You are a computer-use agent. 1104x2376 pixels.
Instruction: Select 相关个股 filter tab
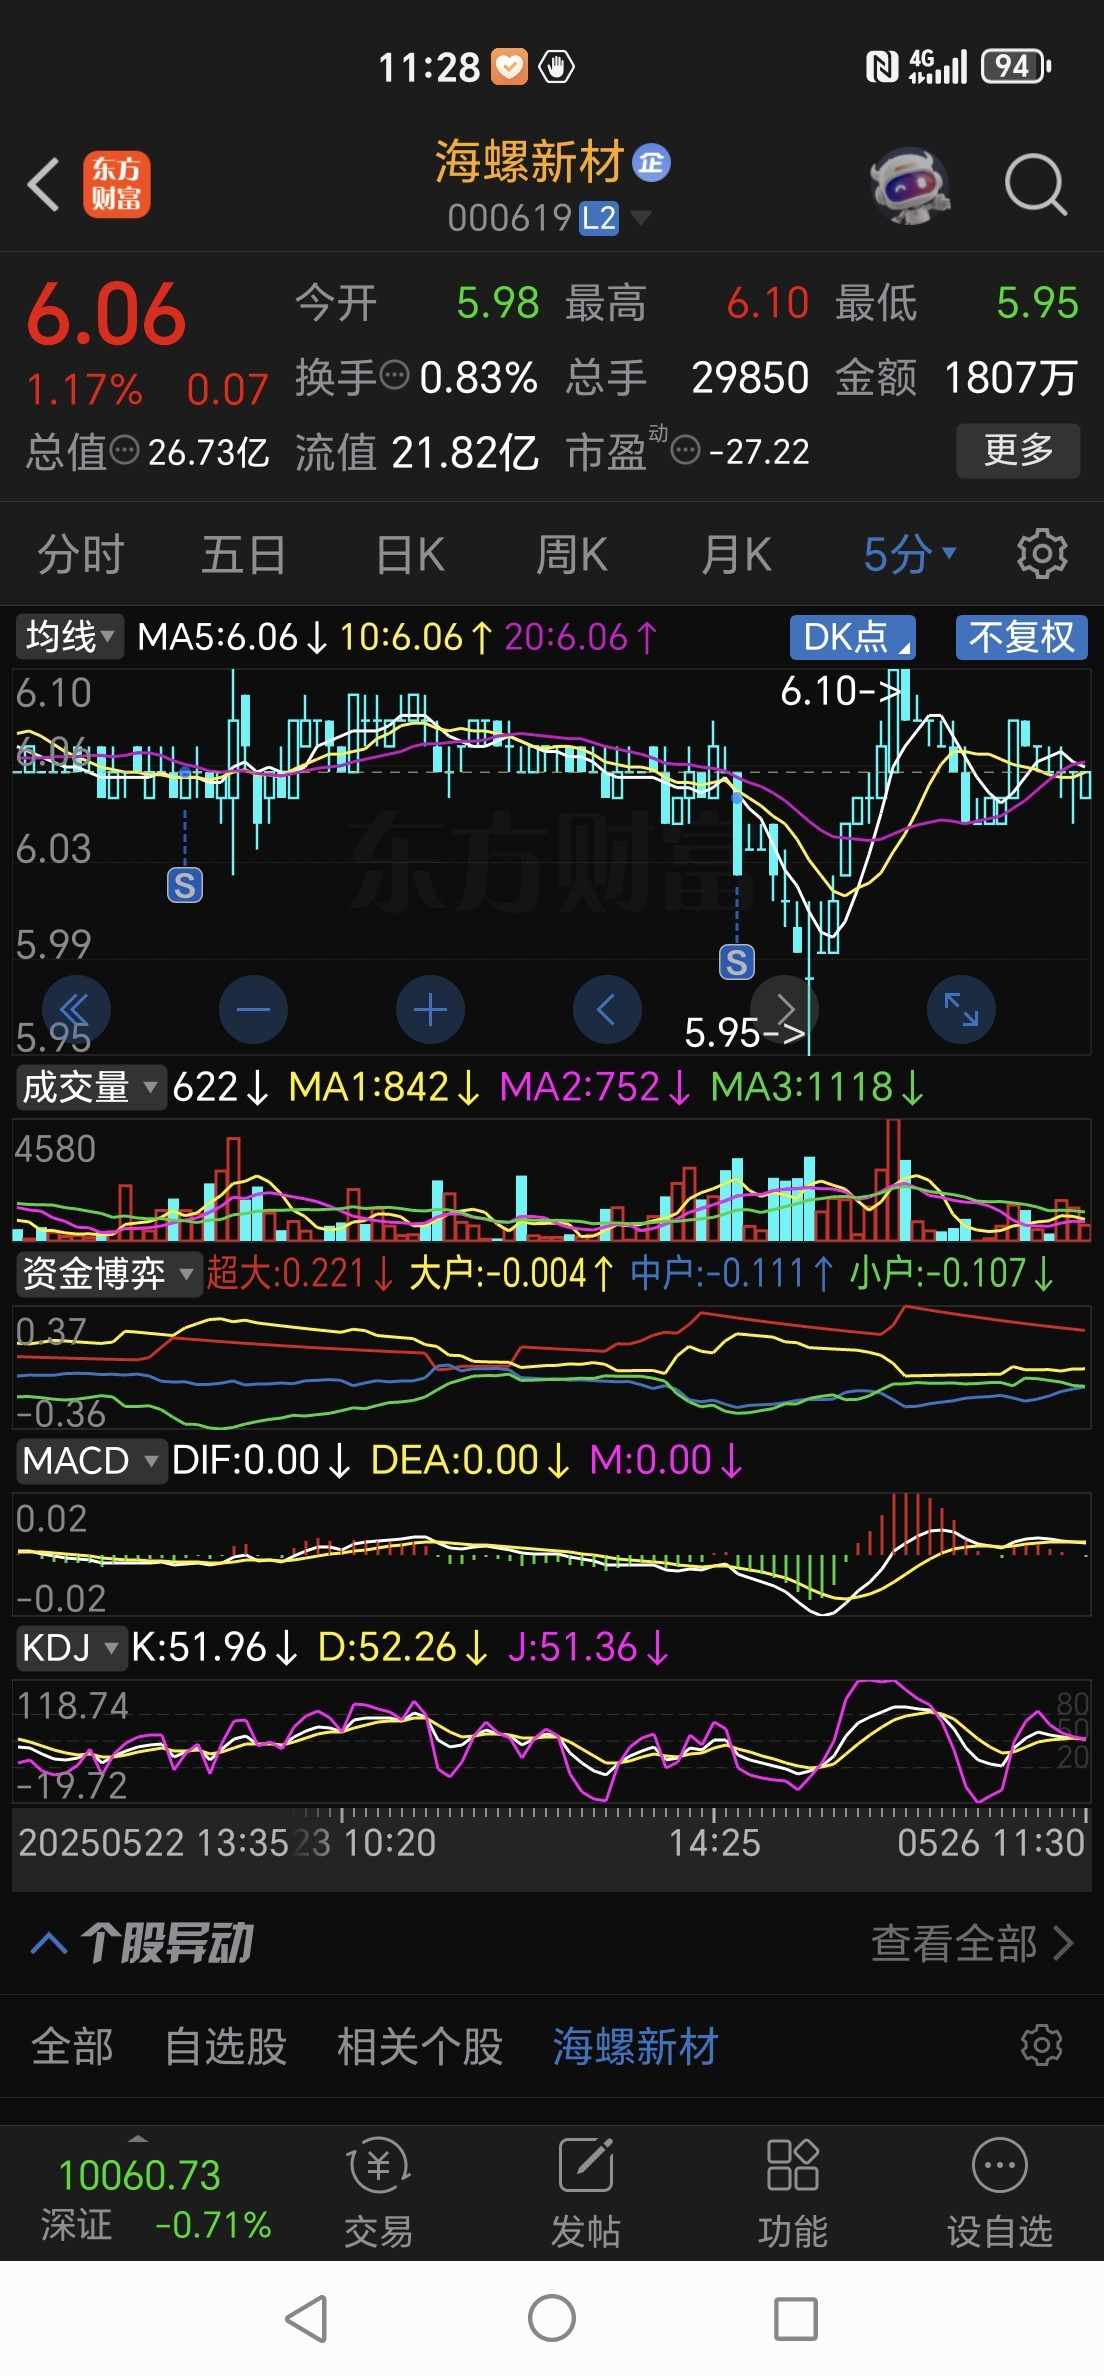(x=420, y=2046)
